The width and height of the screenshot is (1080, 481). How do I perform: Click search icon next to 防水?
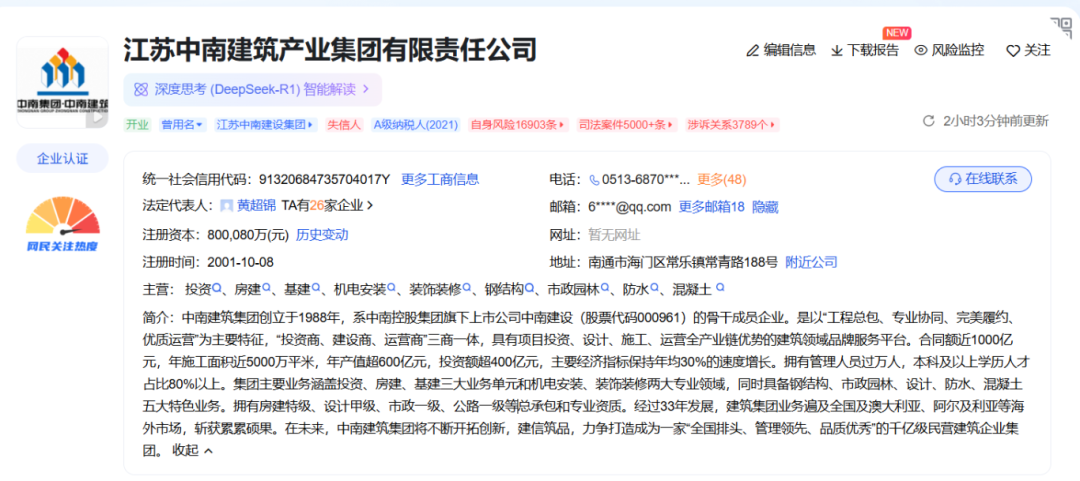coord(654,288)
